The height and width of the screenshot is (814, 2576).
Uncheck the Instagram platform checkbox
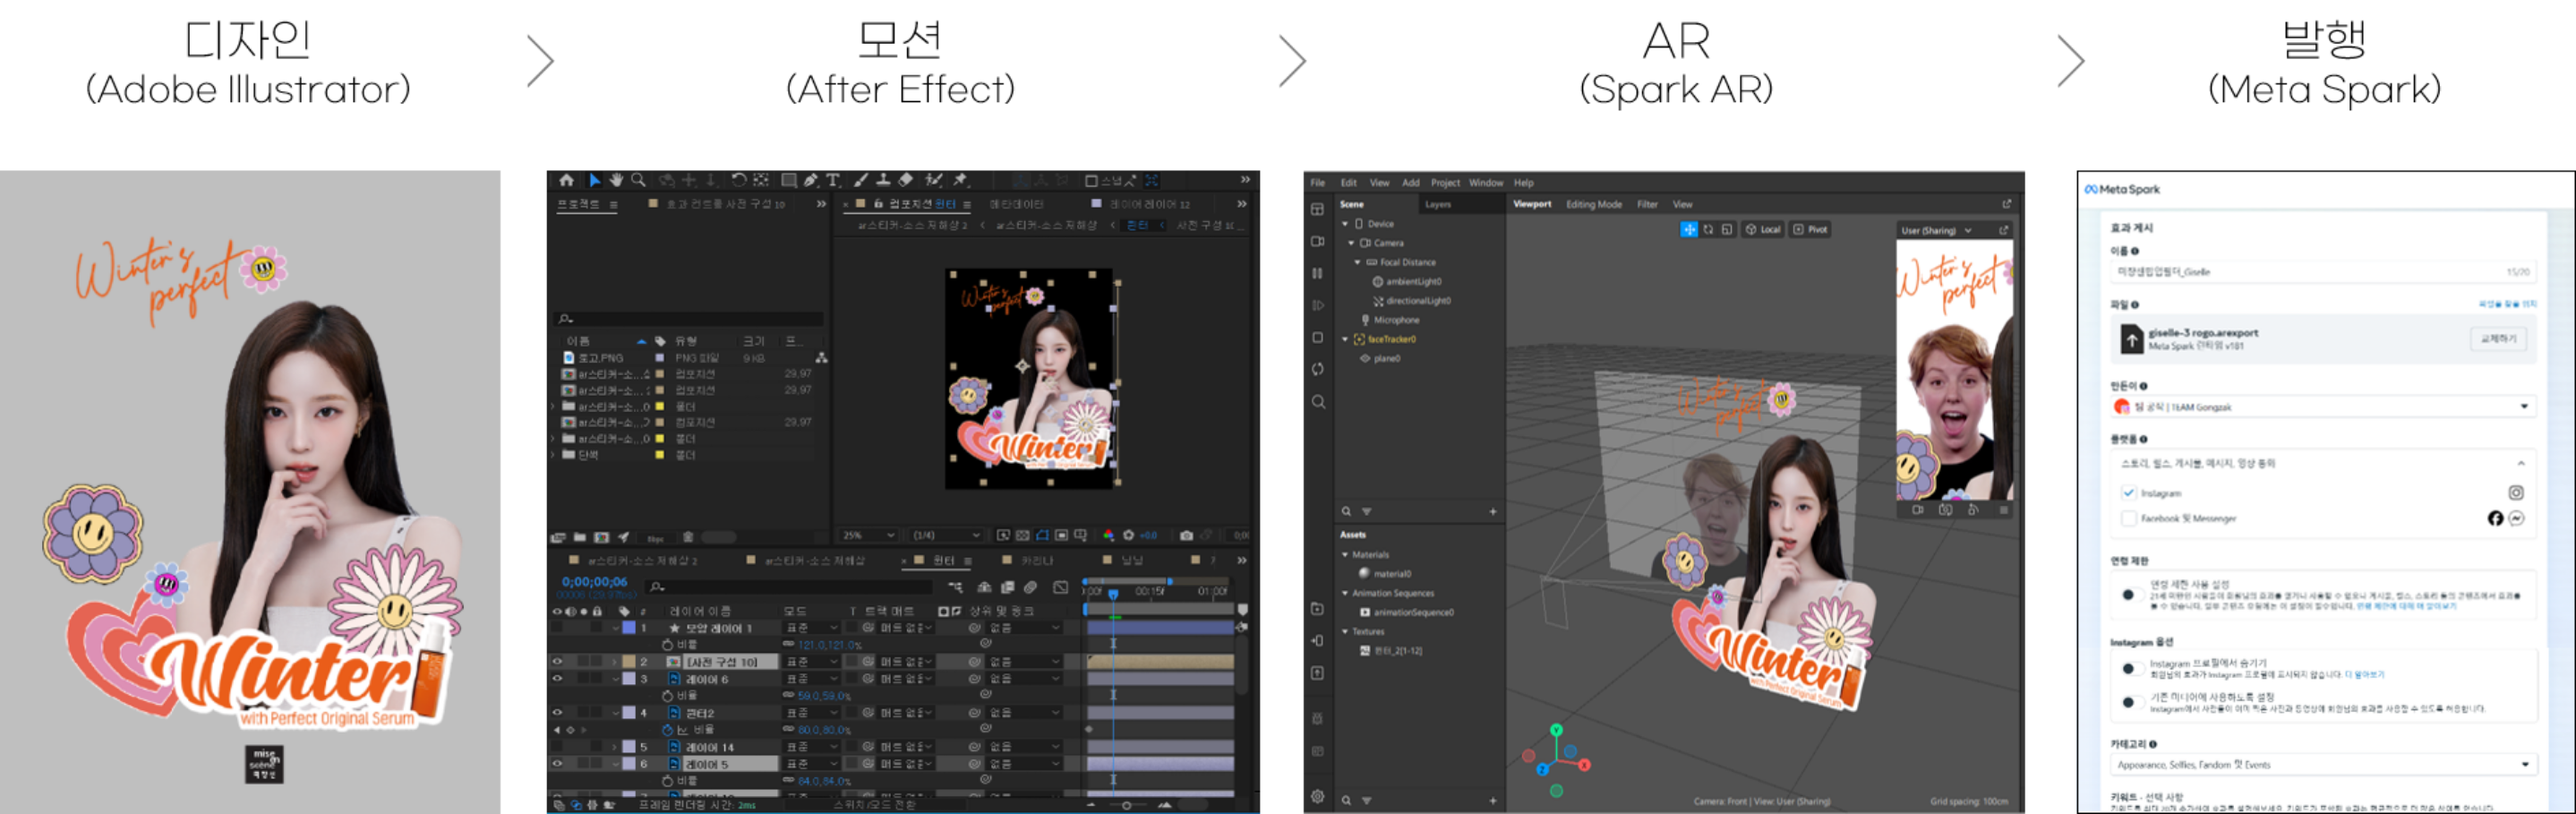pos(2128,493)
